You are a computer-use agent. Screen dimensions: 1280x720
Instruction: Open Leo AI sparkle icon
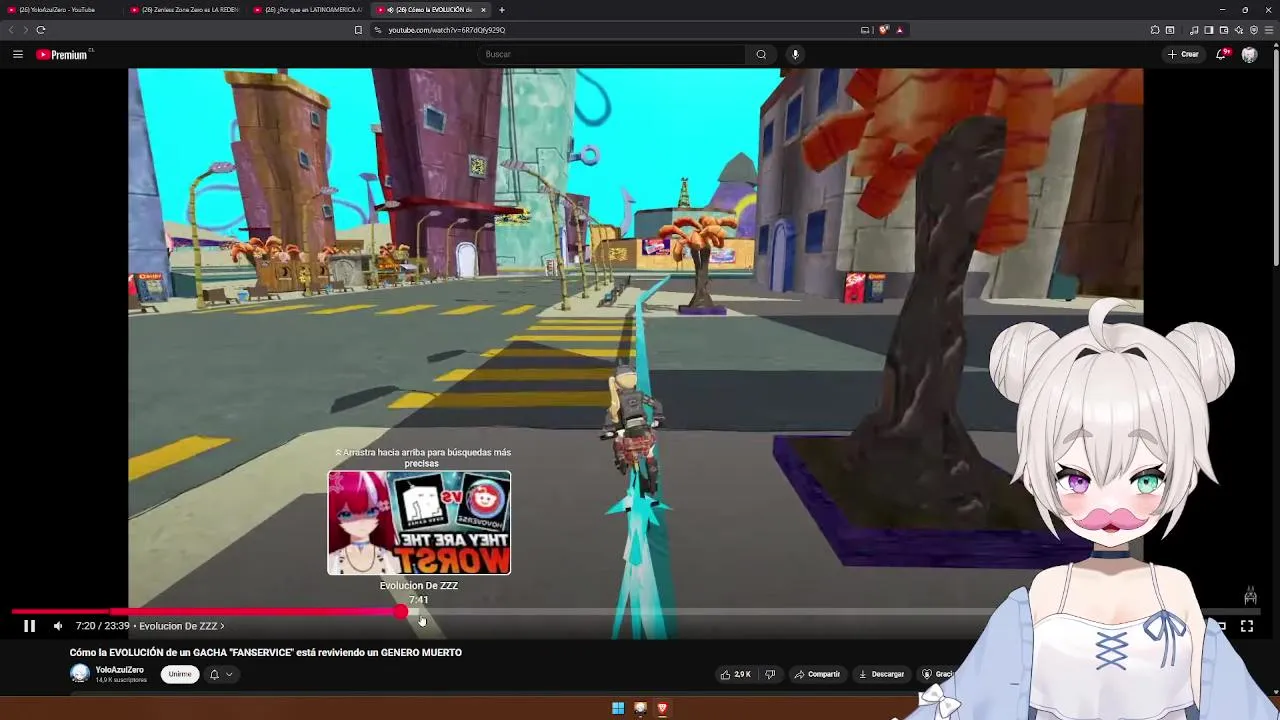coord(1239,30)
